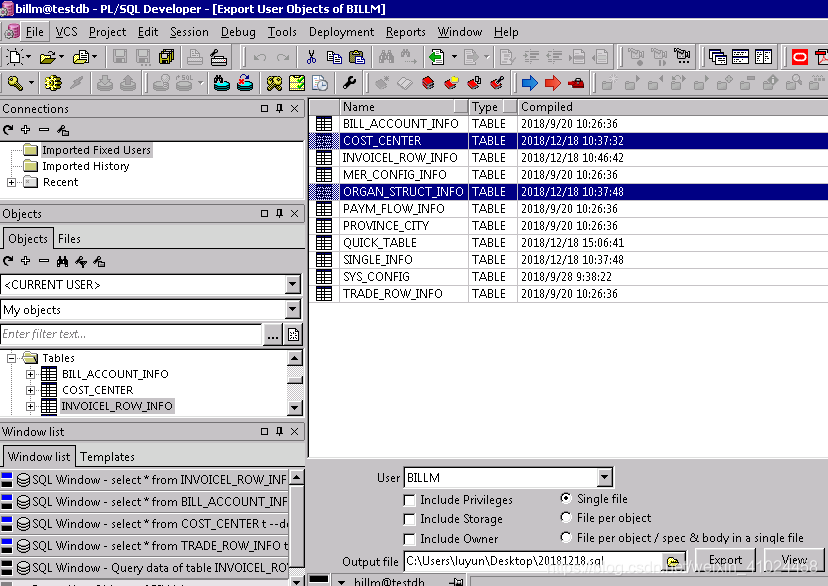This screenshot has width=828, height=586.
Task: Open the File menu
Action: click(x=35, y=32)
